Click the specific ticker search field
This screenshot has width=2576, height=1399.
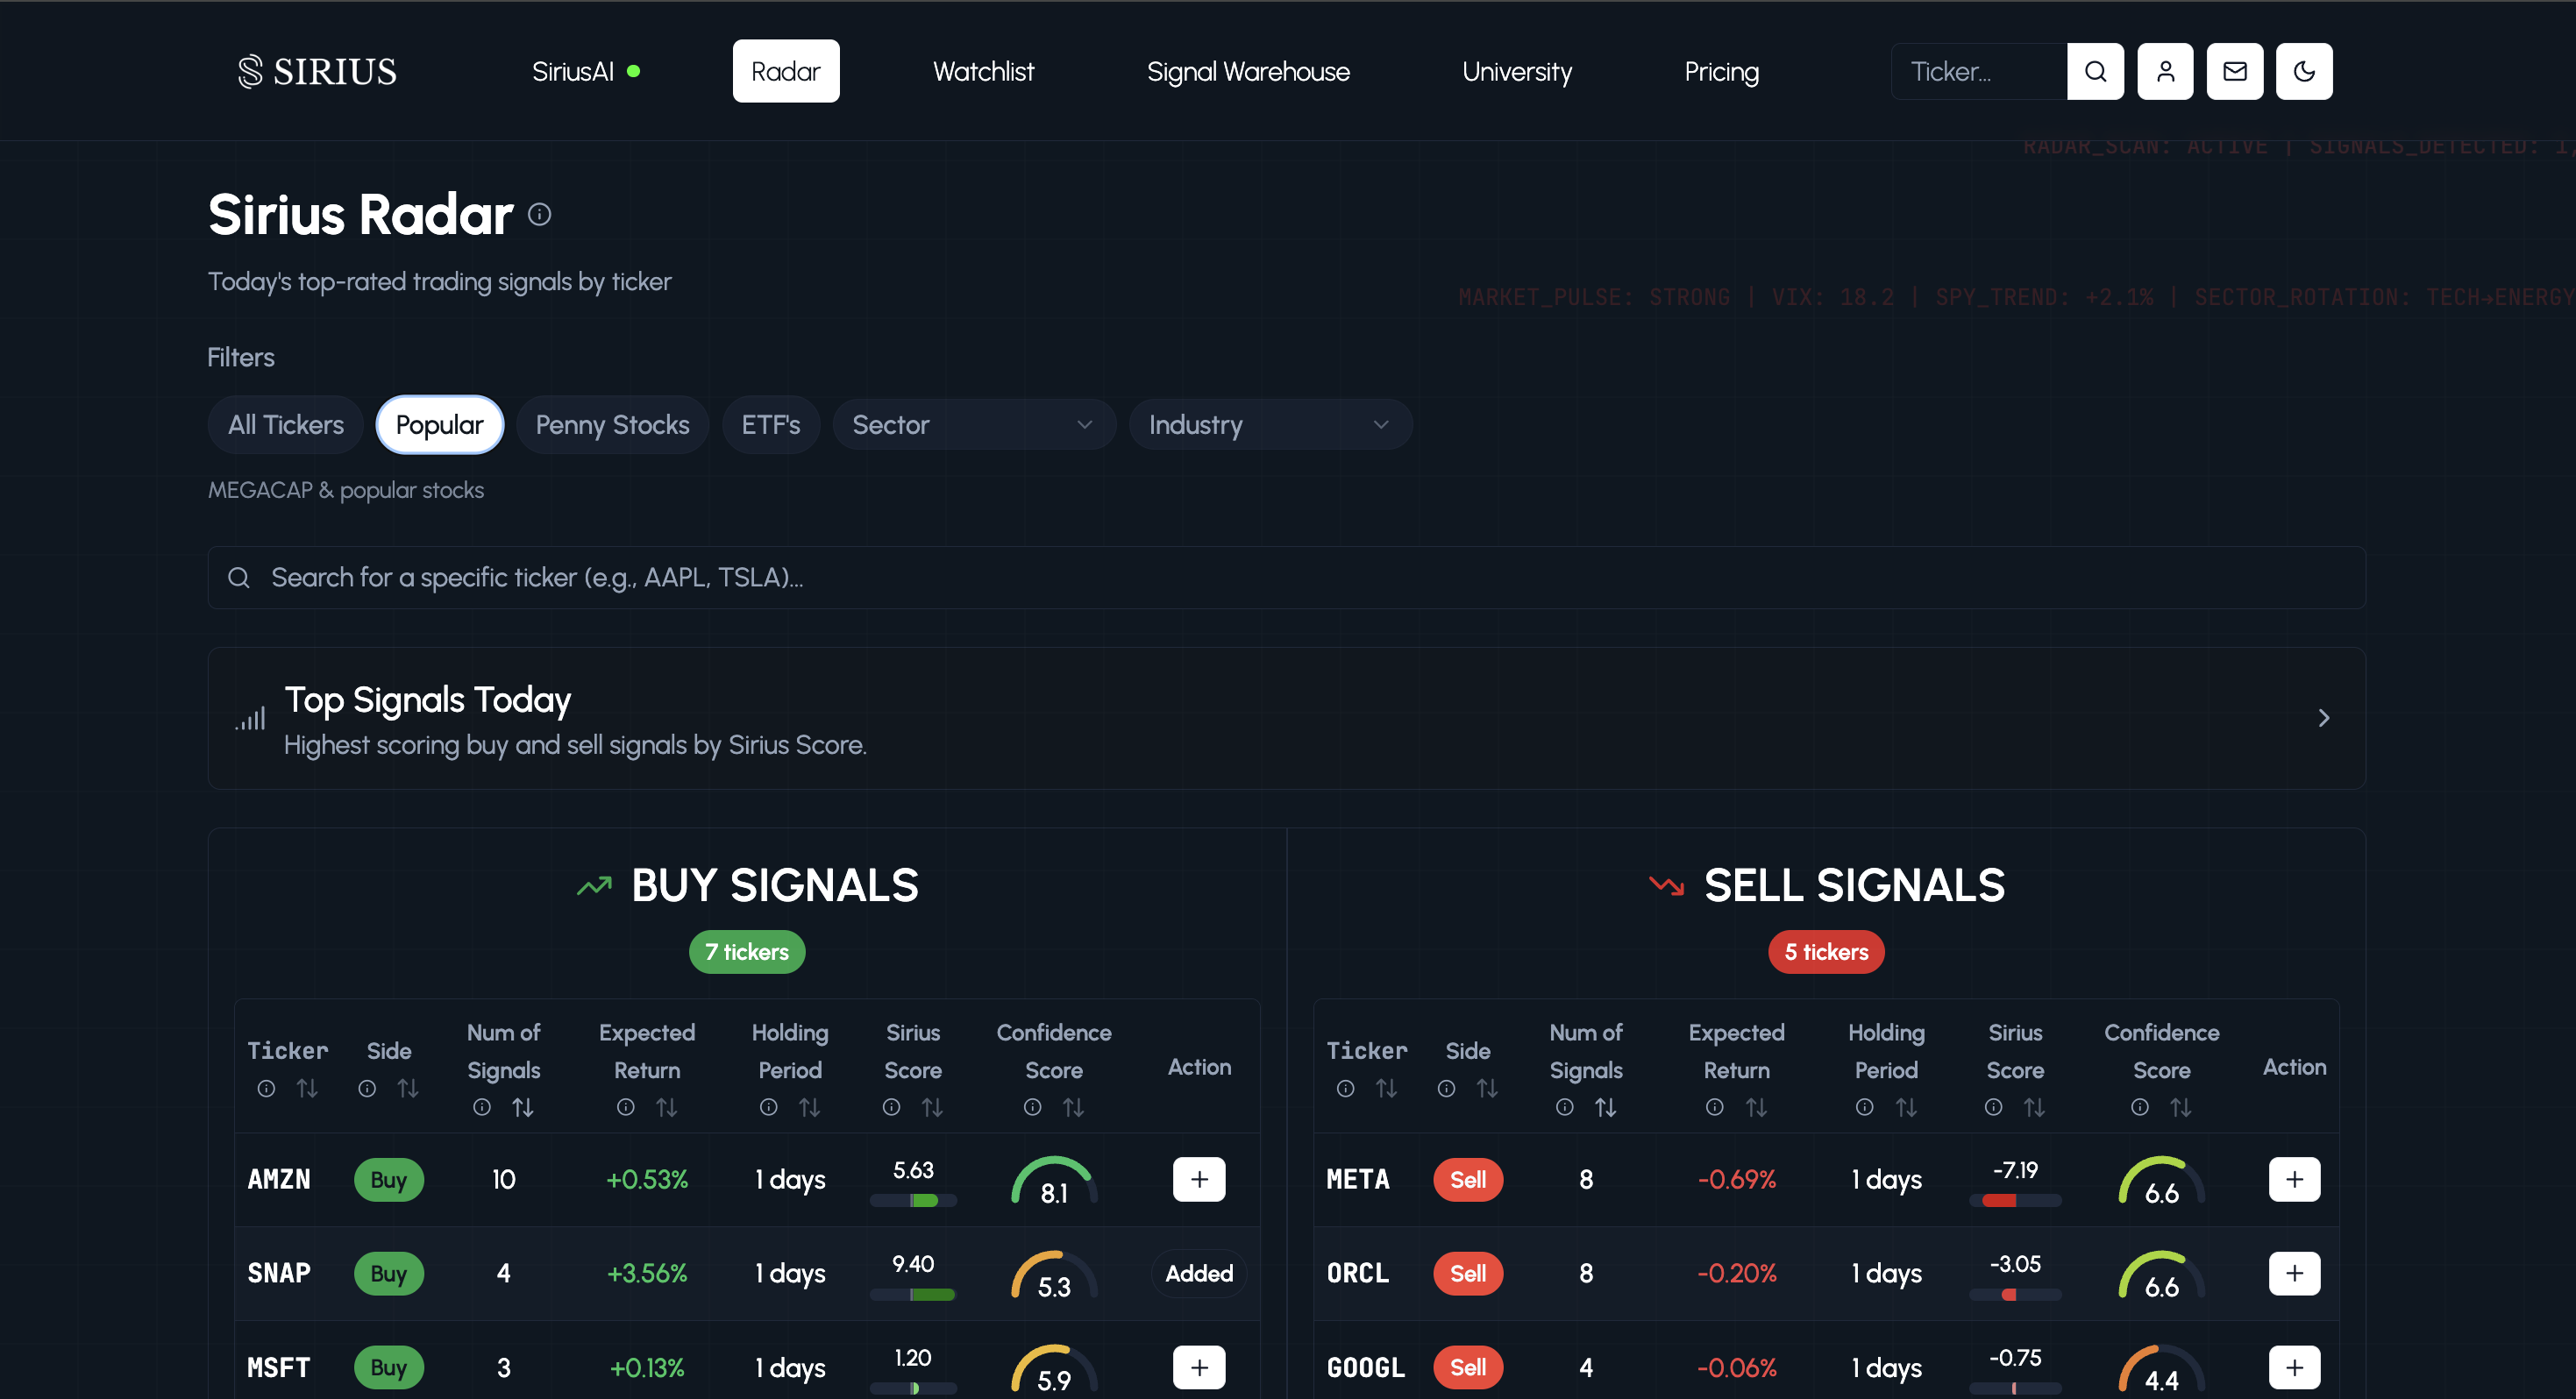1285,577
